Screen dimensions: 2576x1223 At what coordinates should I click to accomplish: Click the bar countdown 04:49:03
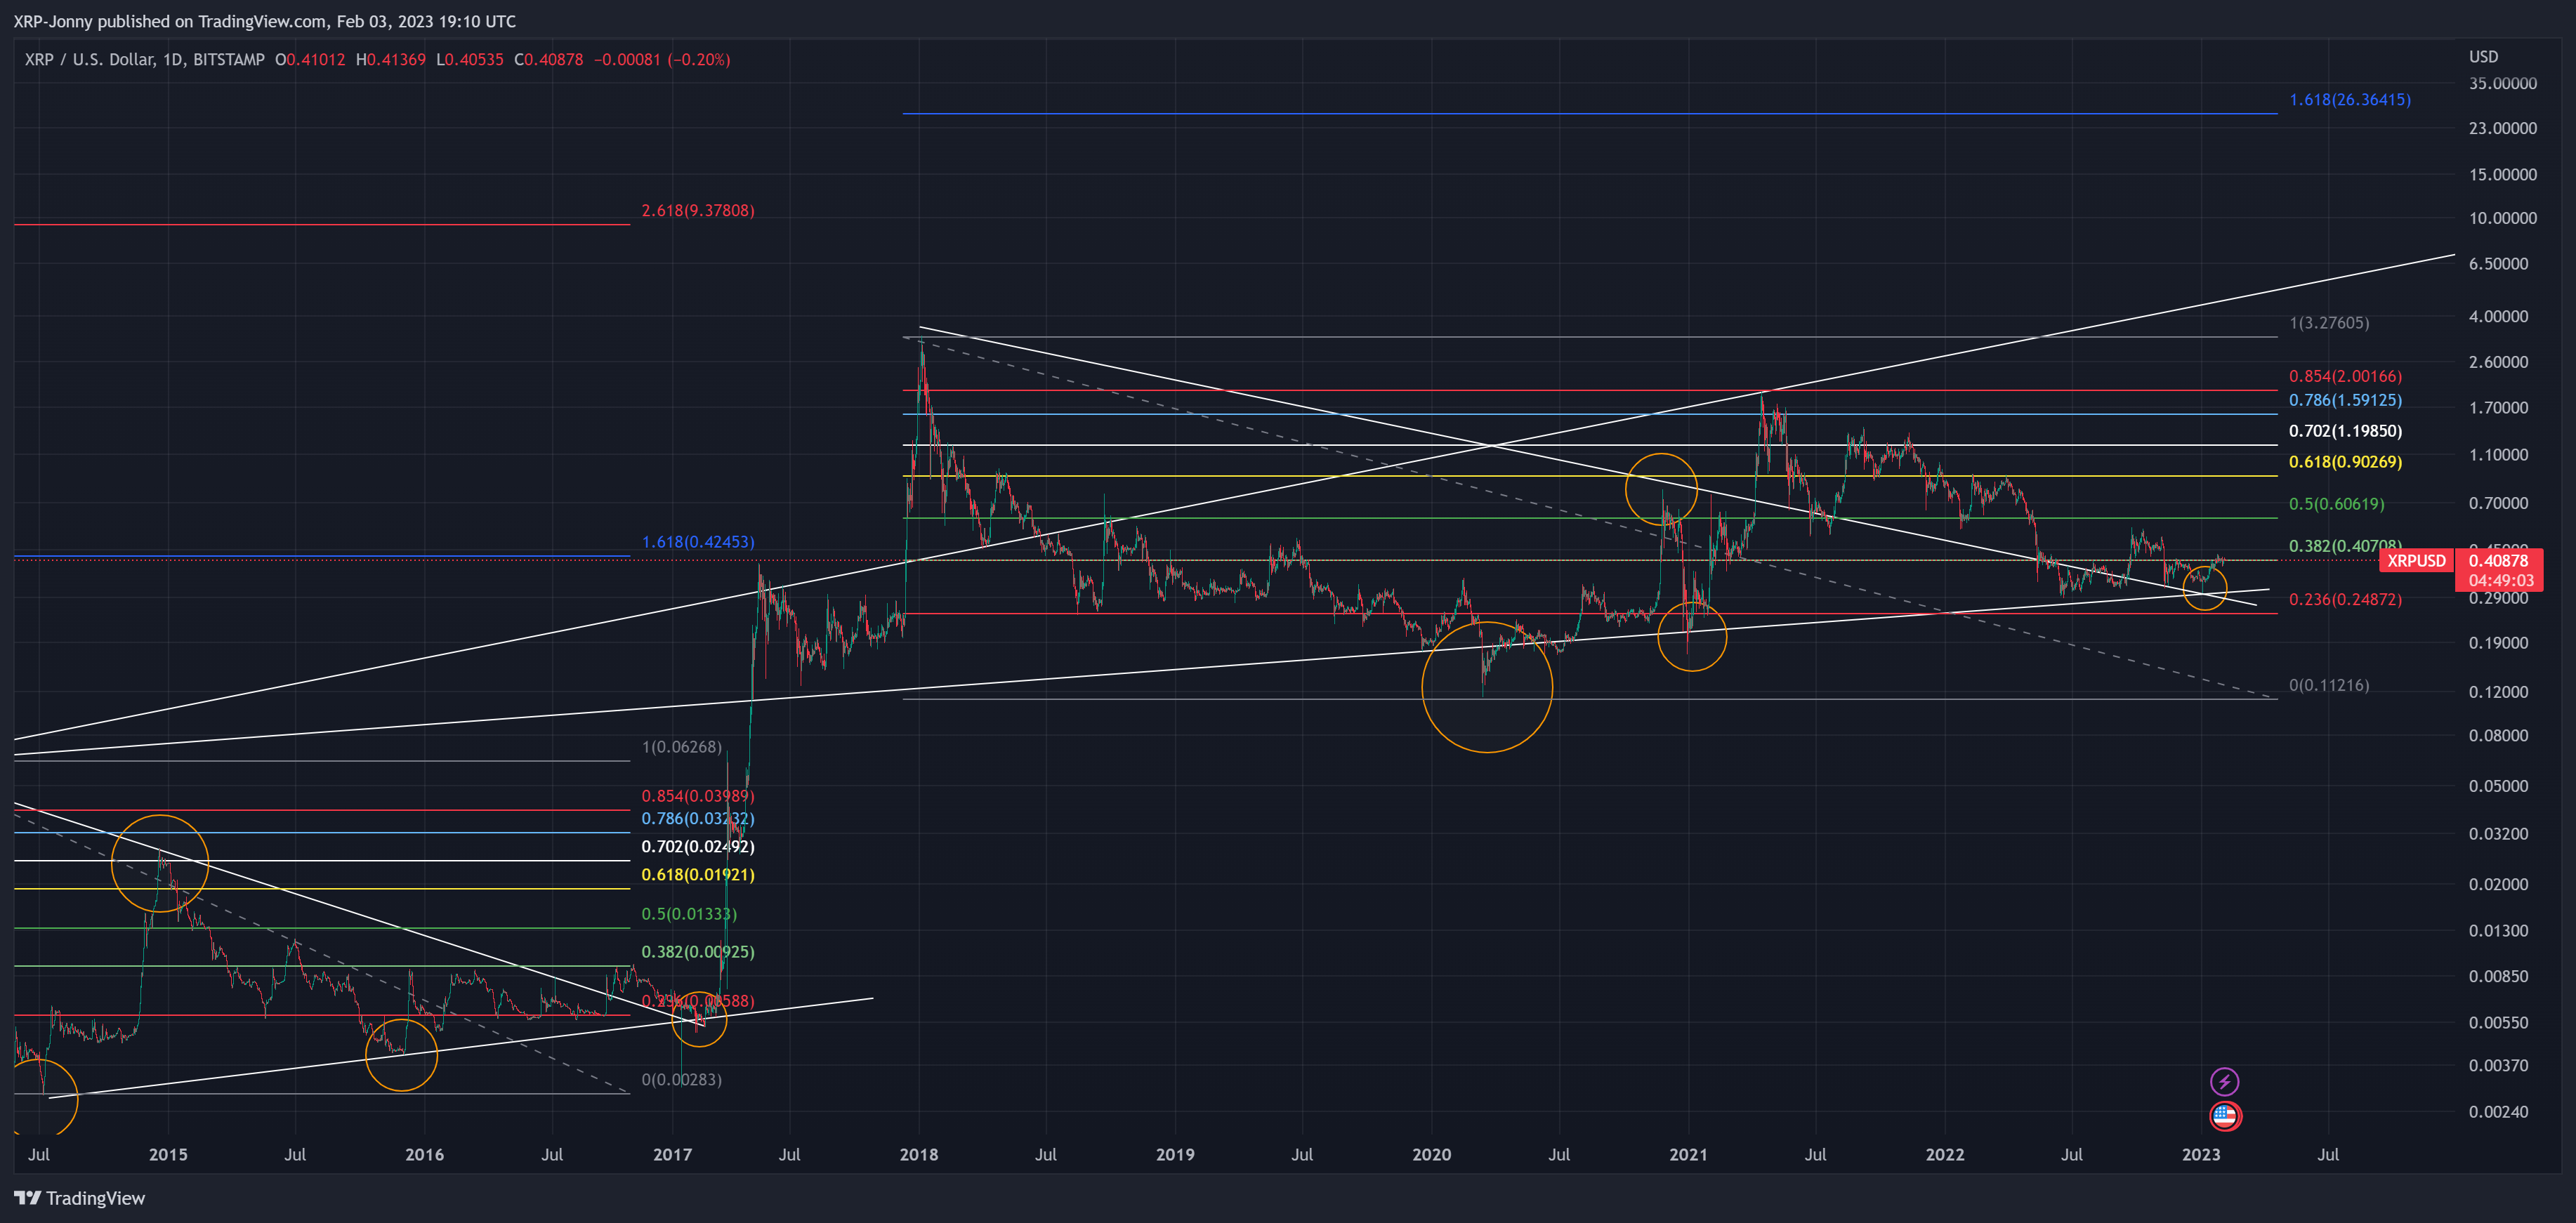pyautogui.click(x=2500, y=580)
